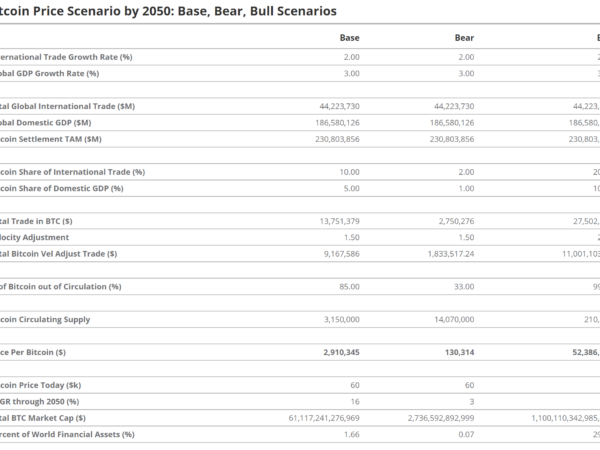Select Bear Price Per Bitcoin 130,314

coord(458,352)
